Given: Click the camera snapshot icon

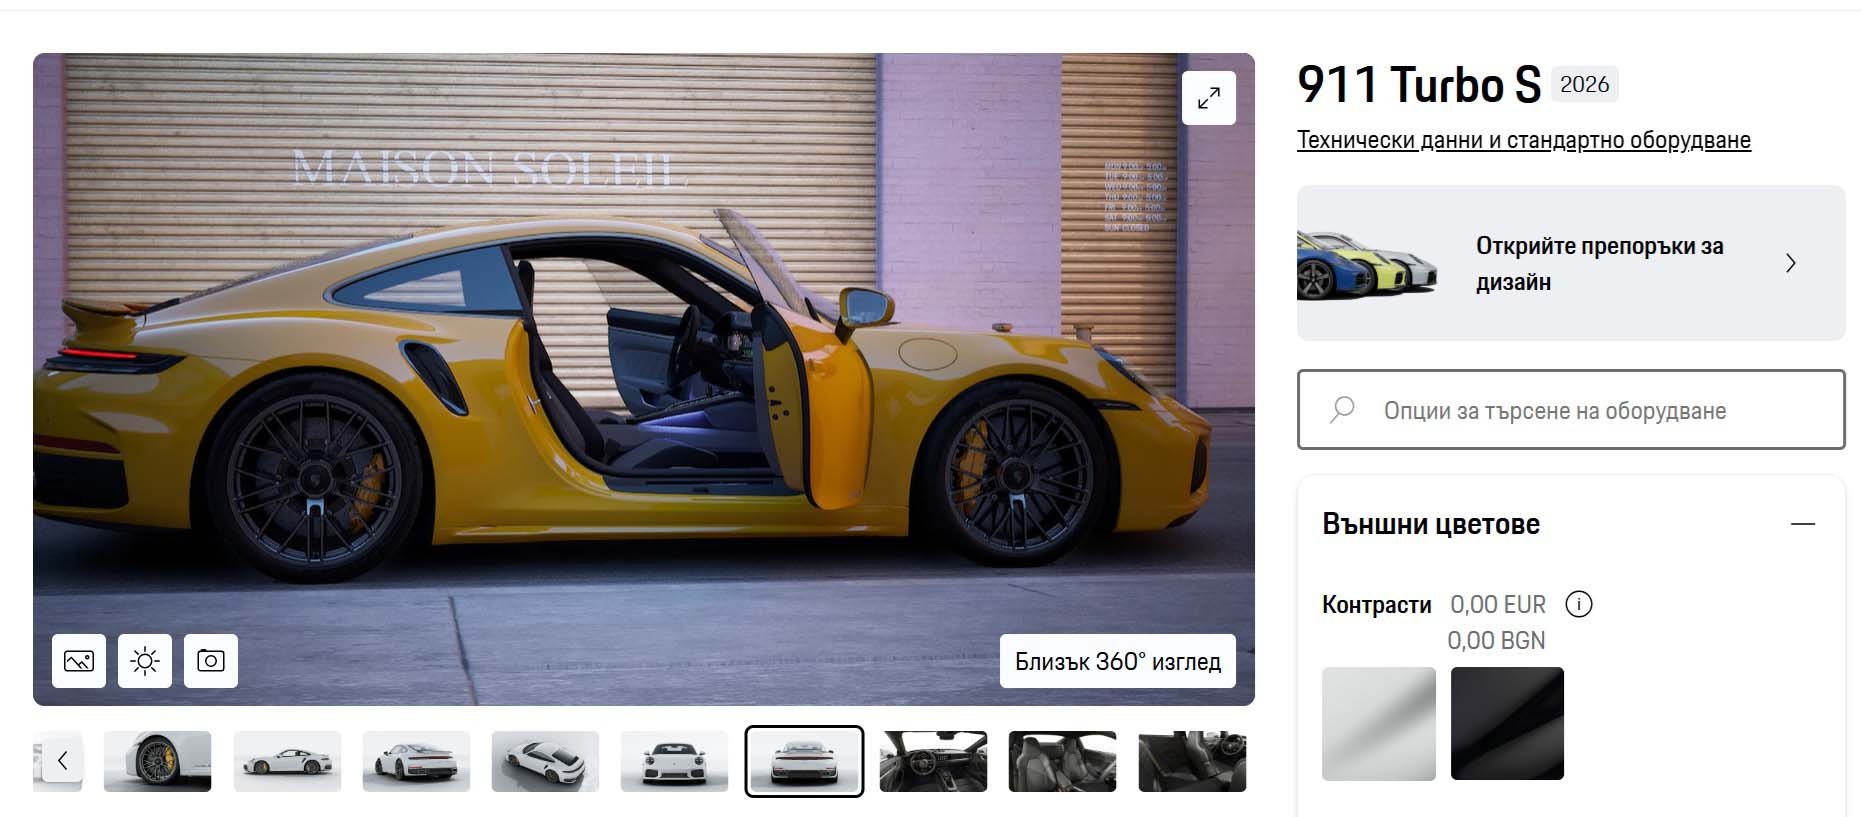Looking at the screenshot, I should pos(211,661).
